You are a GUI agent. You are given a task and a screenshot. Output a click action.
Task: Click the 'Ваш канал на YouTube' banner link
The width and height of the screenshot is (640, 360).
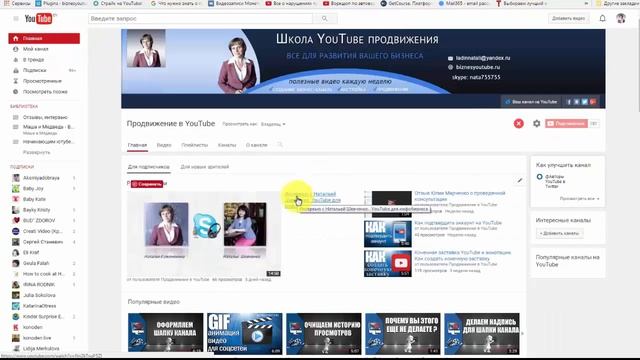(x=531, y=102)
